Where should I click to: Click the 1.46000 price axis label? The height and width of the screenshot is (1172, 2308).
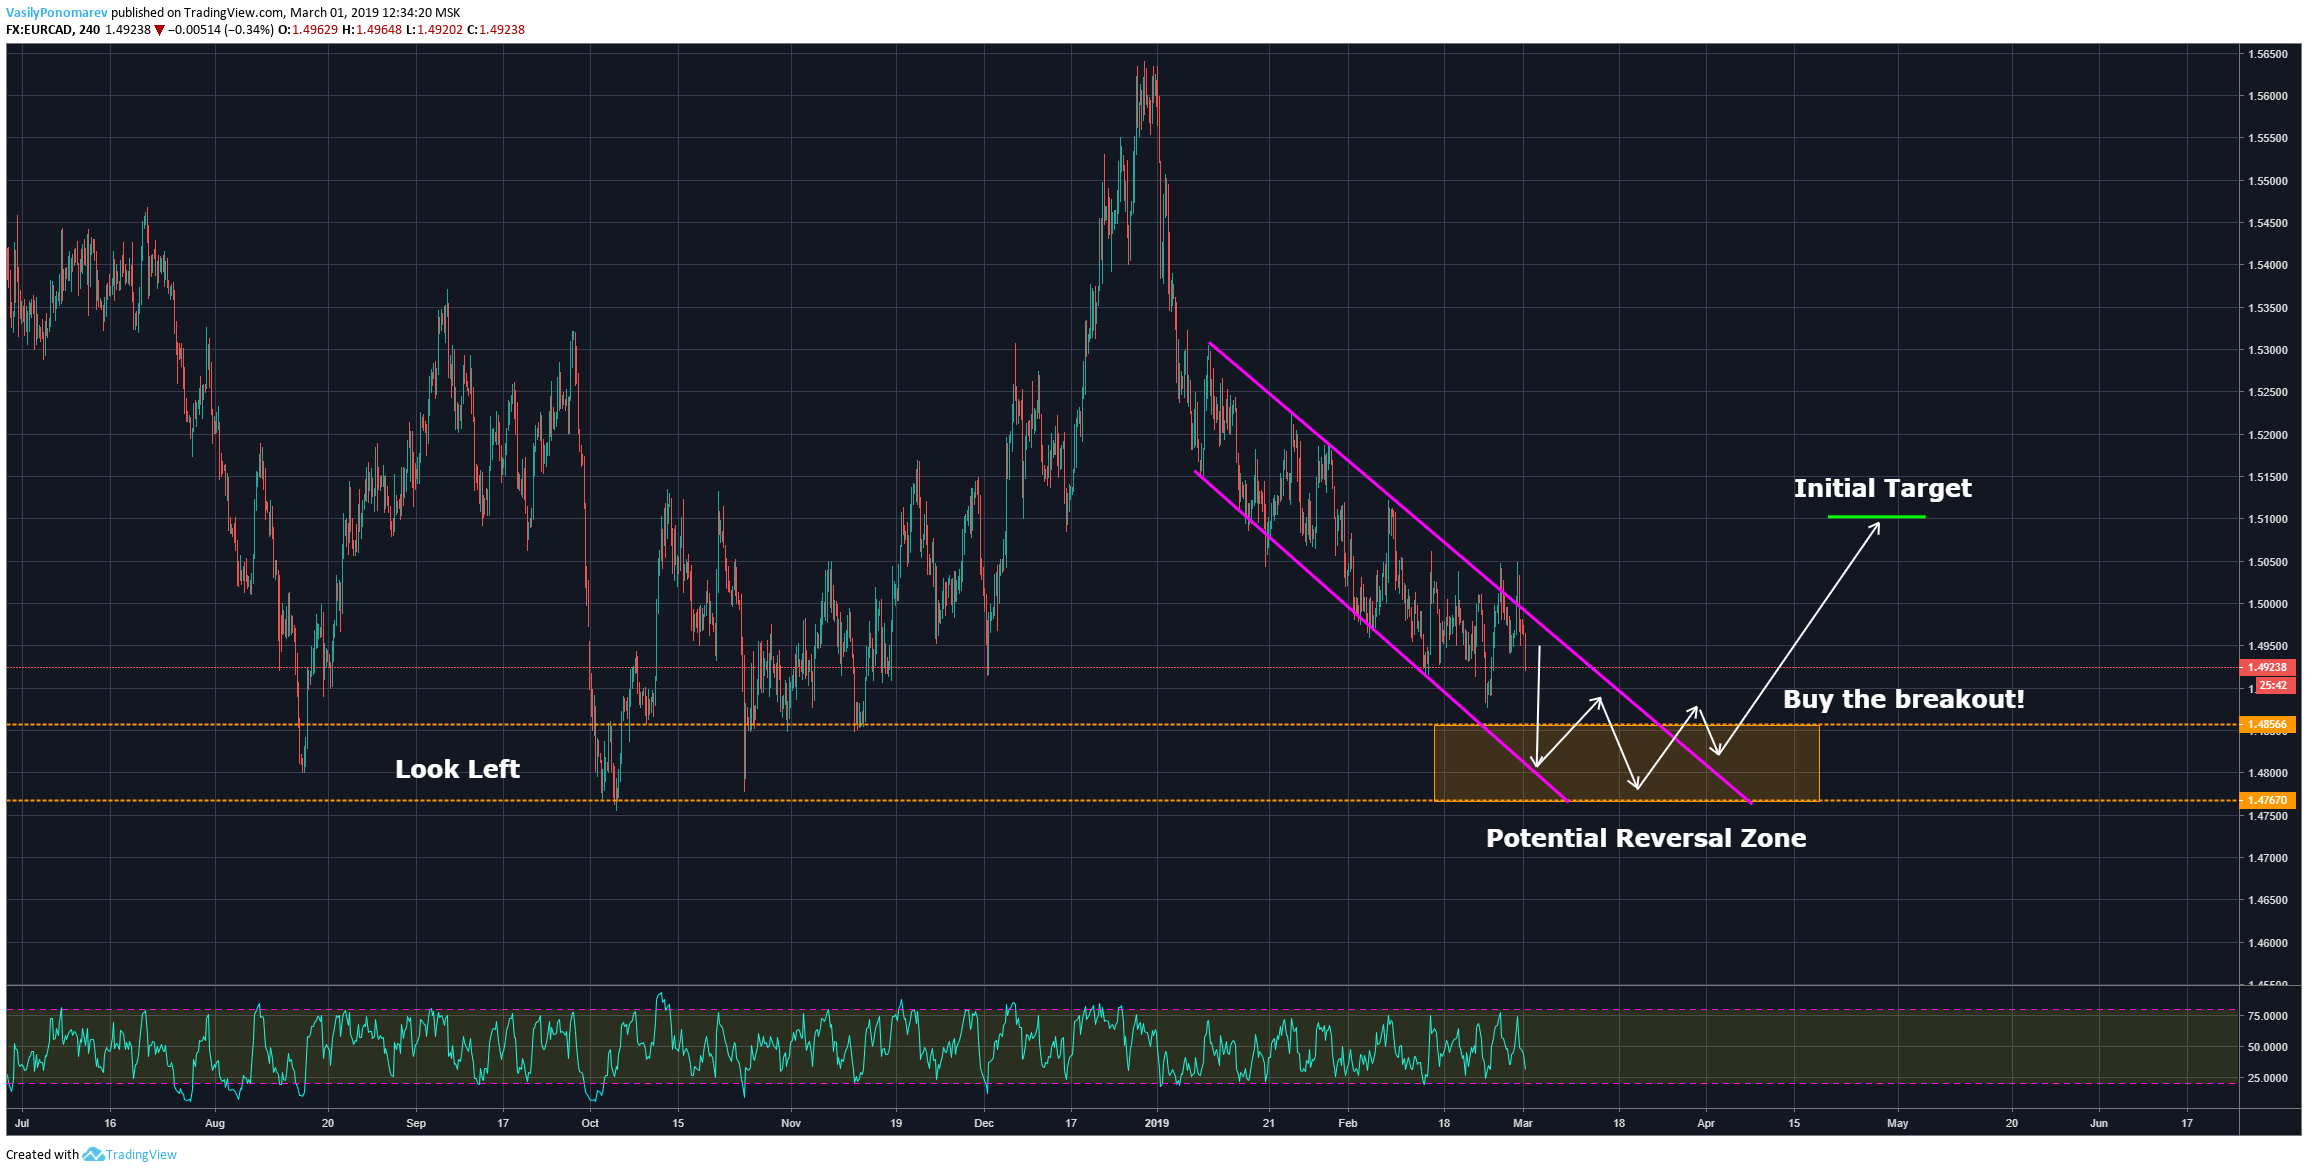click(x=2268, y=943)
